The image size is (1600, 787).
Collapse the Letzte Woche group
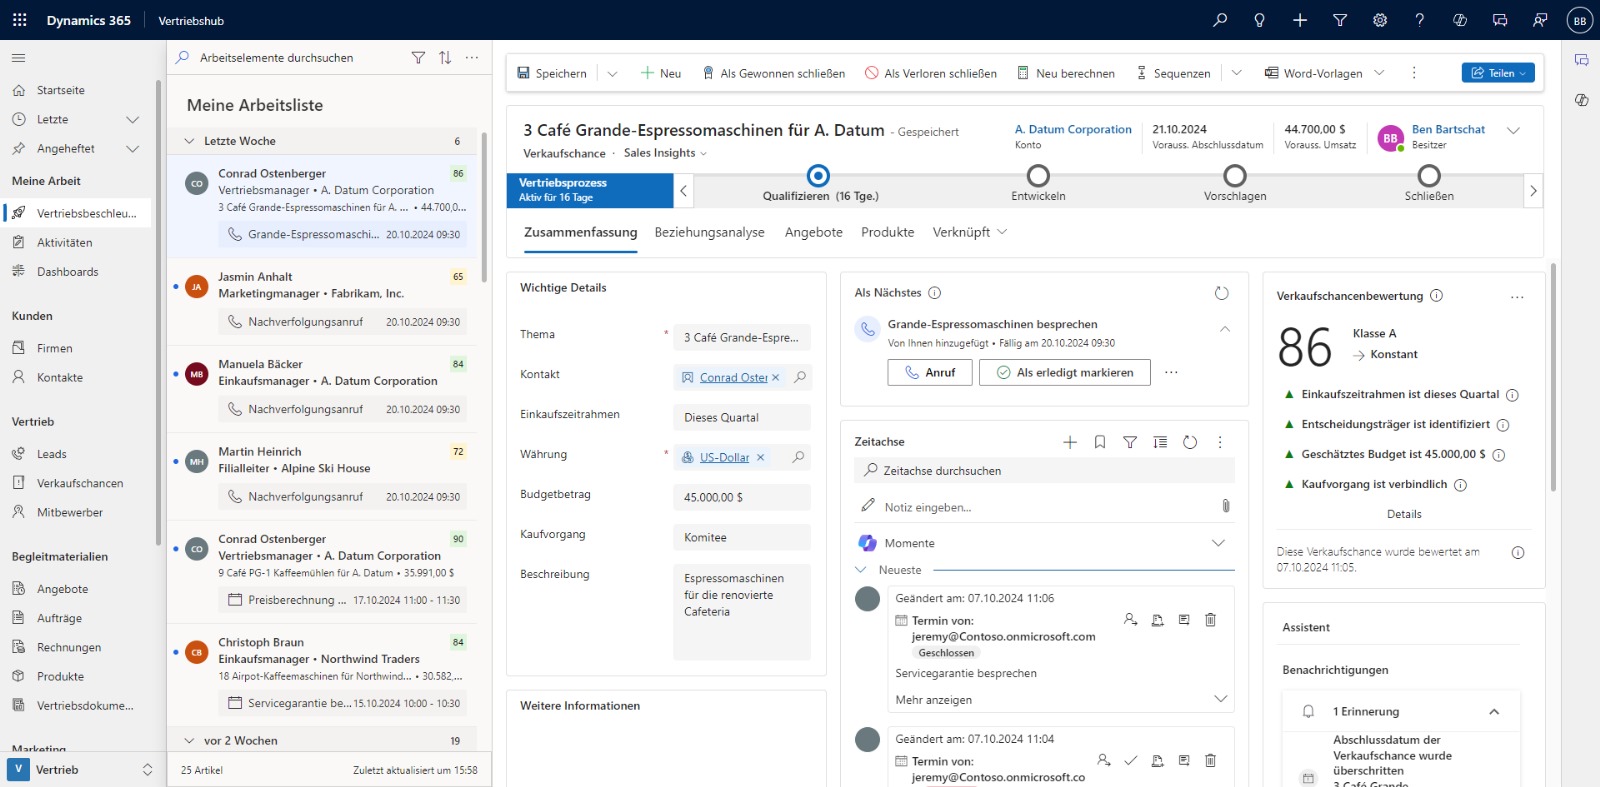click(190, 141)
